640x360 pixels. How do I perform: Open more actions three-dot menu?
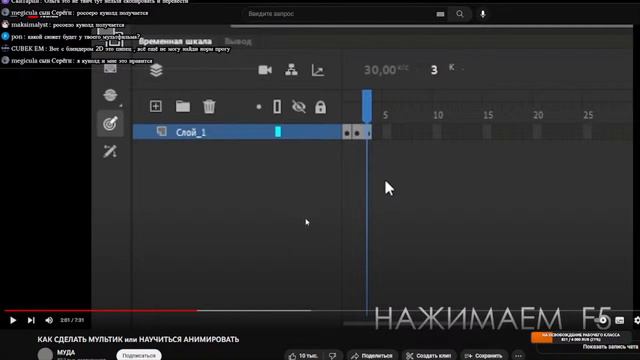pyautogui.click(x=518, y=356)
